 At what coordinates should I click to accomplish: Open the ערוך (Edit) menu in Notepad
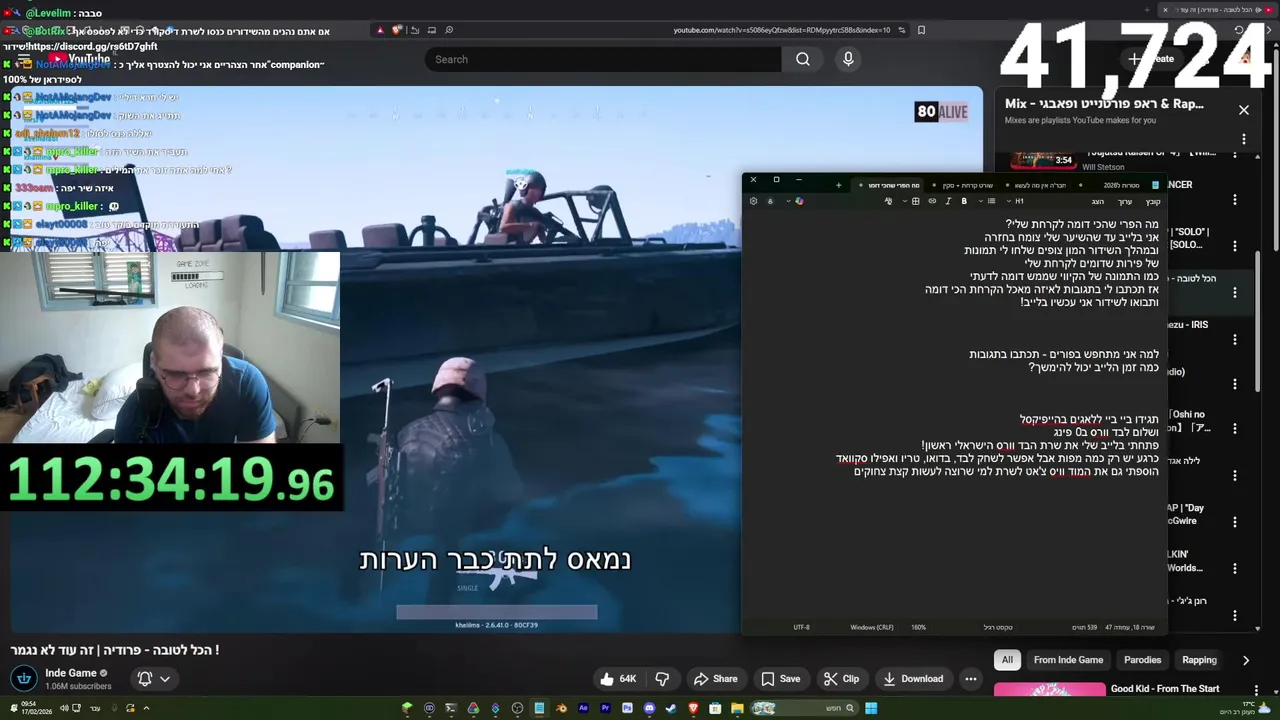(x=1125, y=201)
